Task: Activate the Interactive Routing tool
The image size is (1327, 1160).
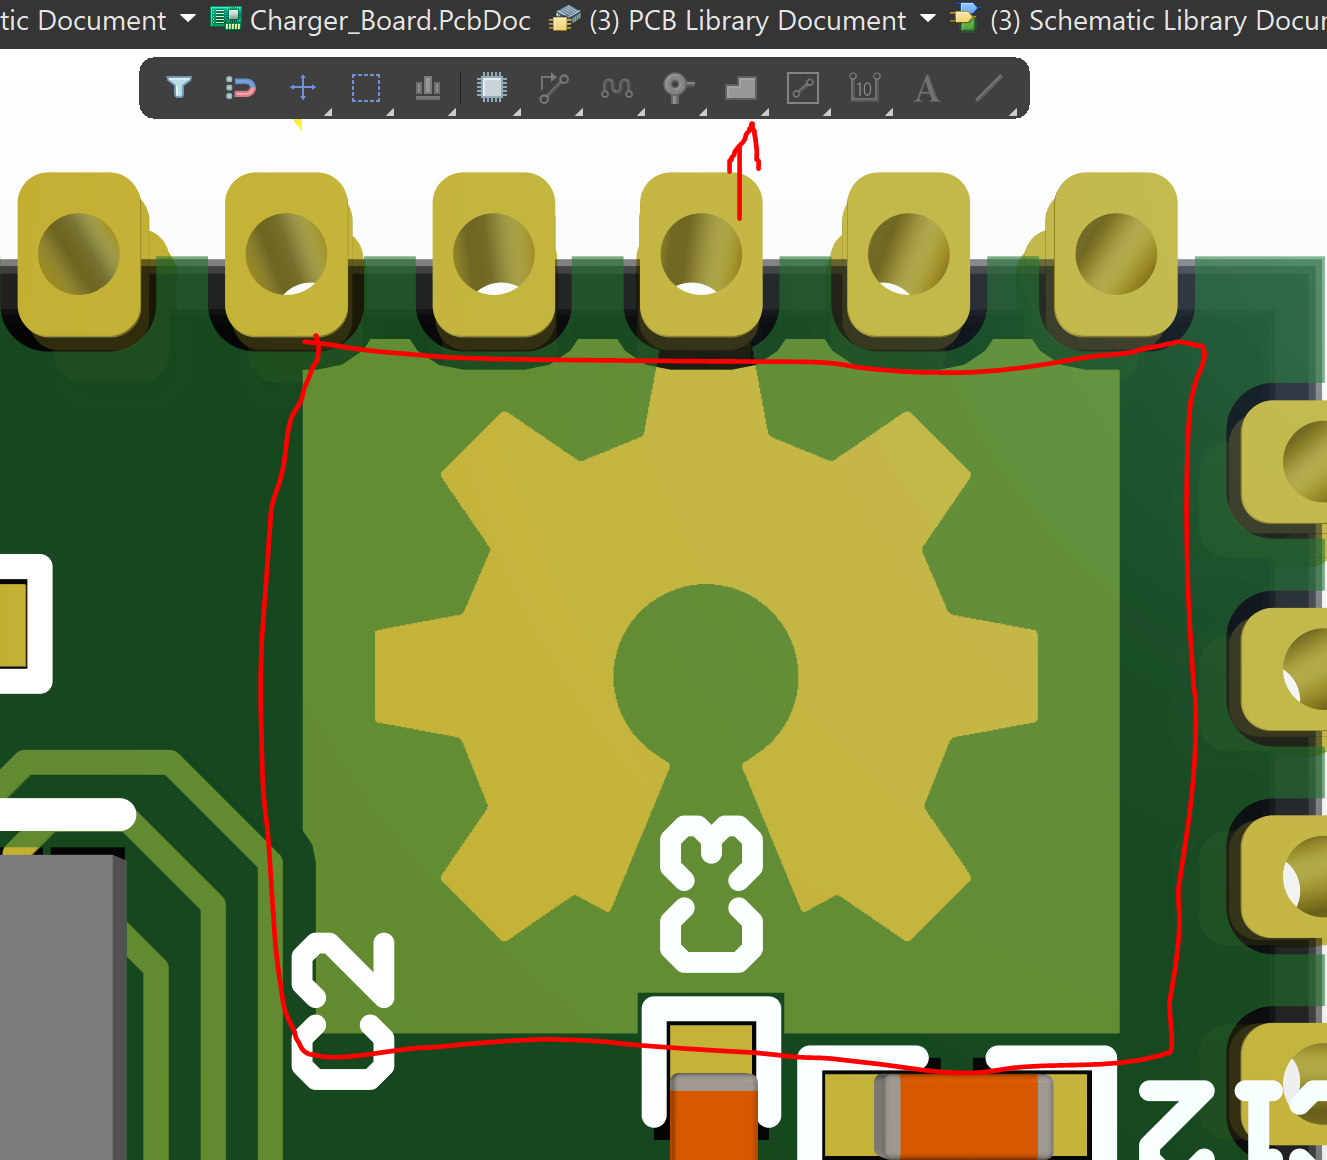Action: point(554,88)
